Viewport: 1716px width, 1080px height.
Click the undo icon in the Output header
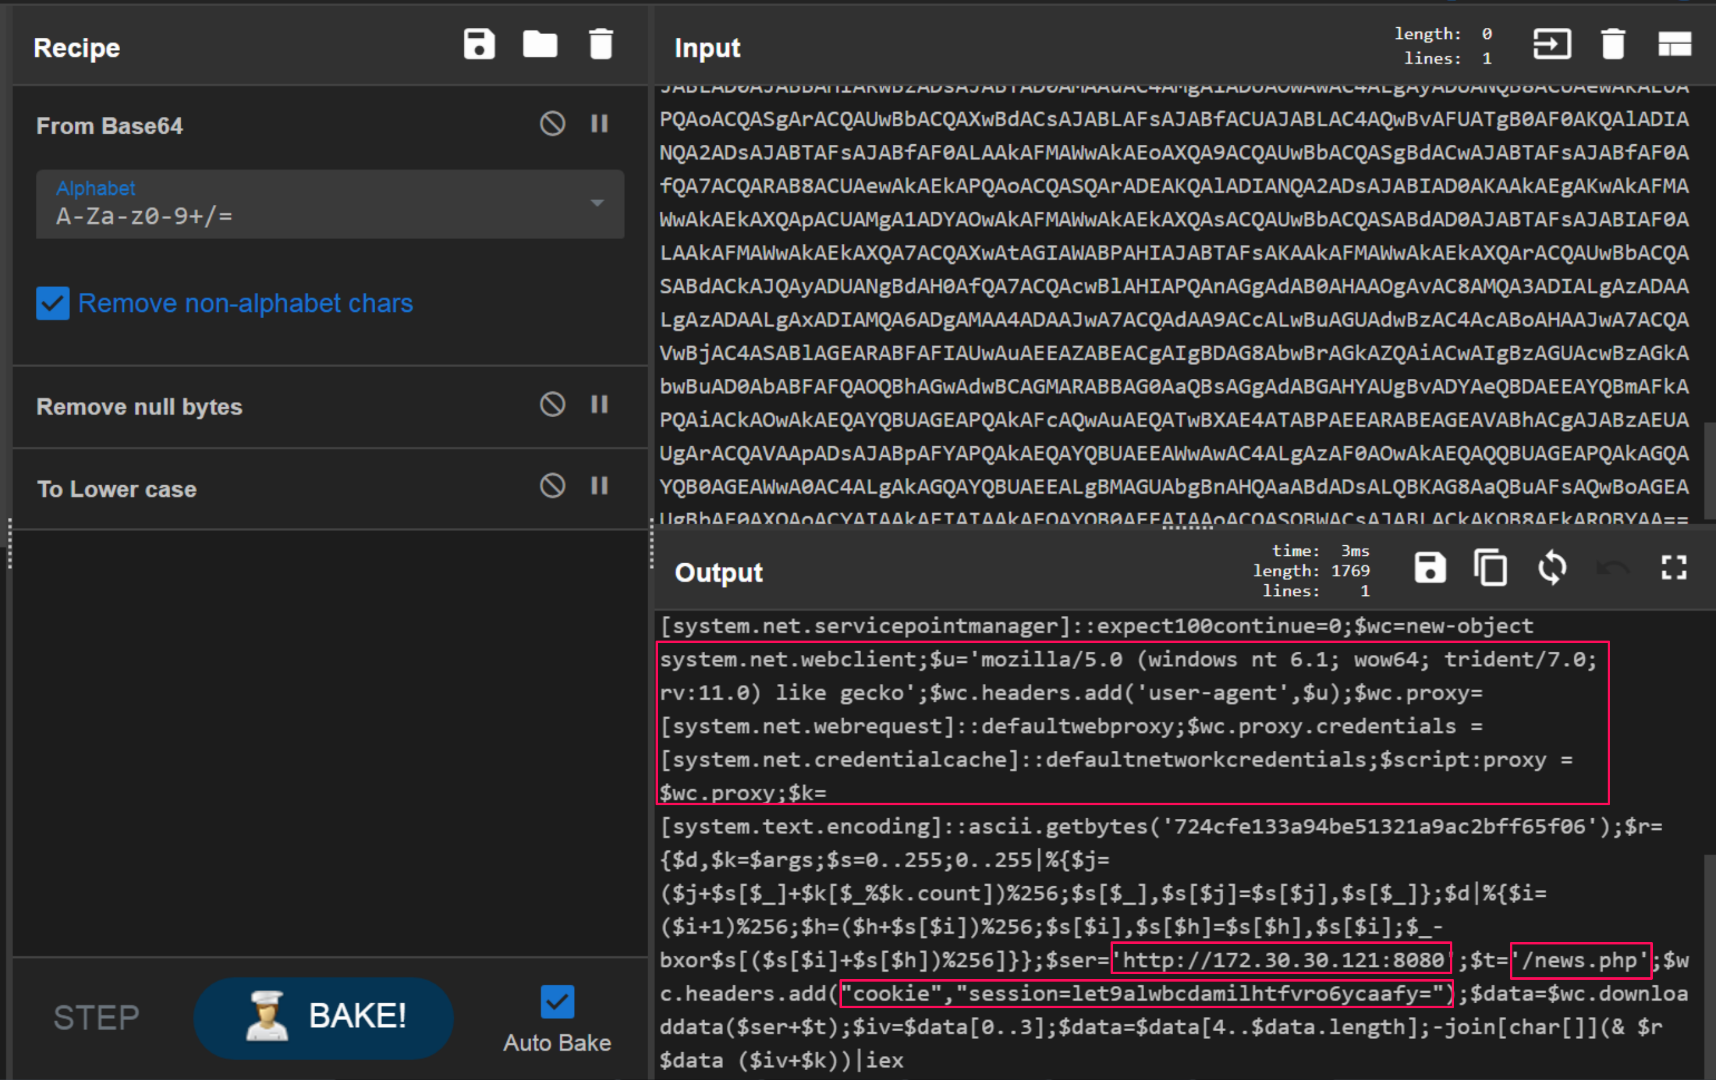[x=1613, y=568]
